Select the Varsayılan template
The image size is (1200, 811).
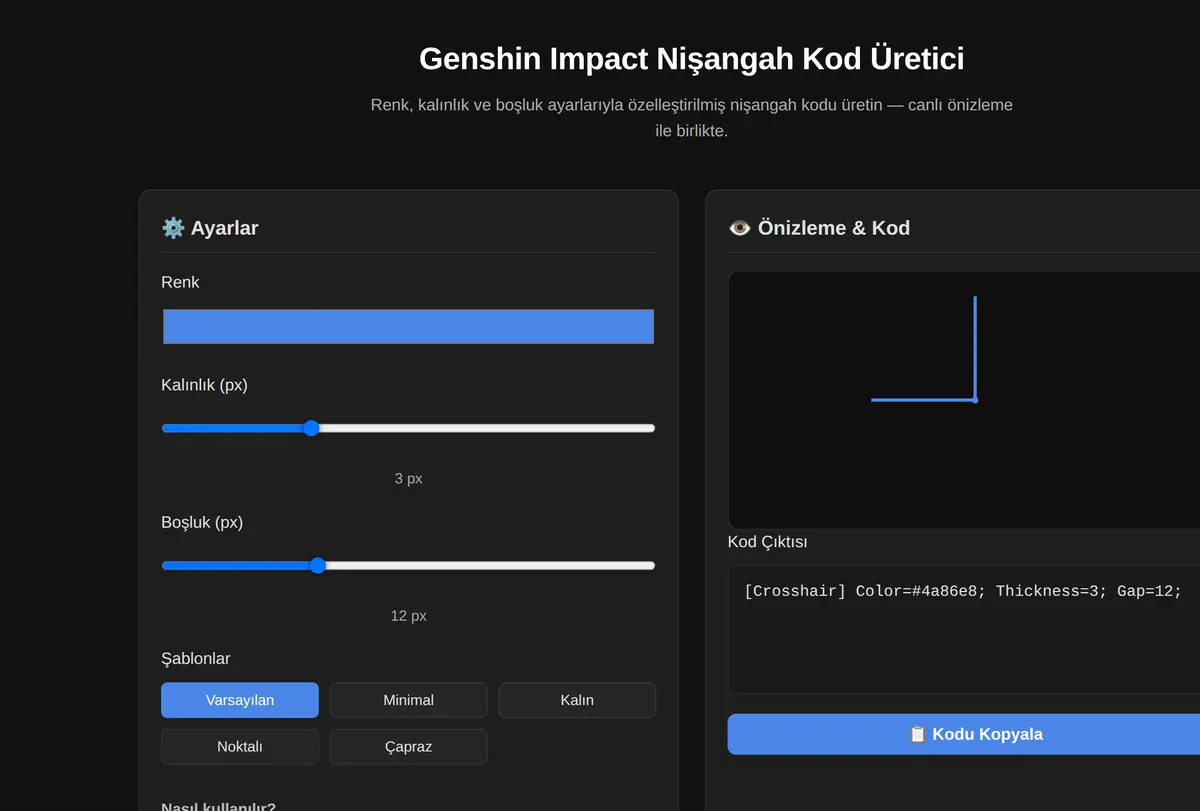pyautogui.click(x=240, y=700)
